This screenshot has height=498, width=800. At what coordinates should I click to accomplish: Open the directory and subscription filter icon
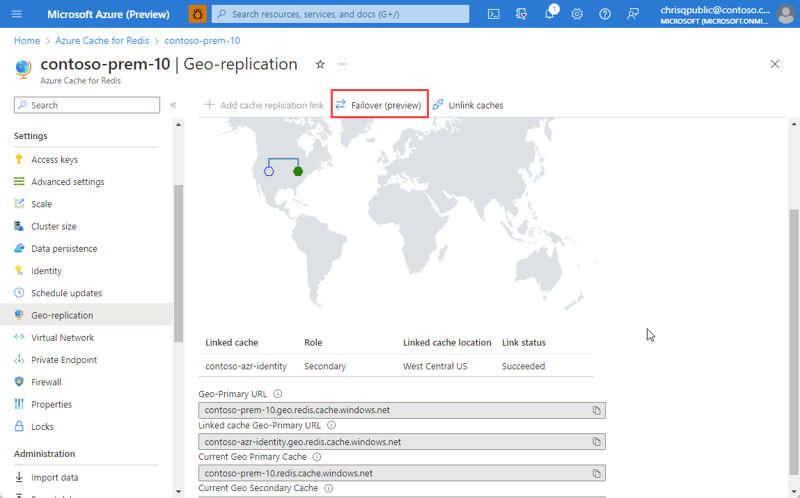521,14
